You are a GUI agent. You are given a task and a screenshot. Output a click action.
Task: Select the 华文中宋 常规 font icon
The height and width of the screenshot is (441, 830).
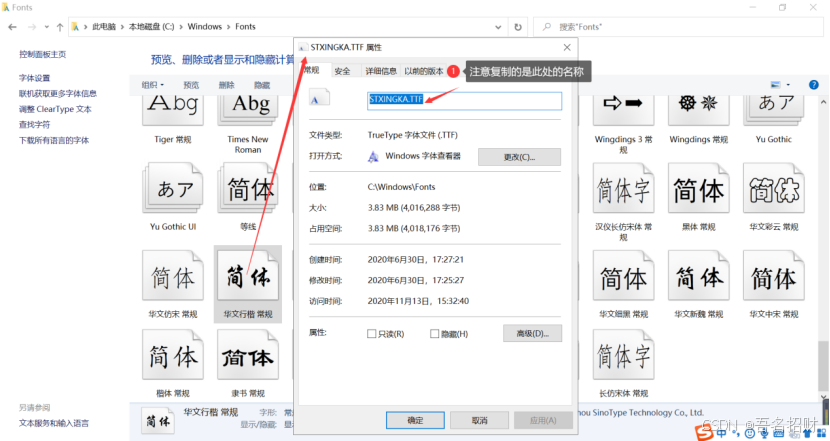tap(773, 275)
